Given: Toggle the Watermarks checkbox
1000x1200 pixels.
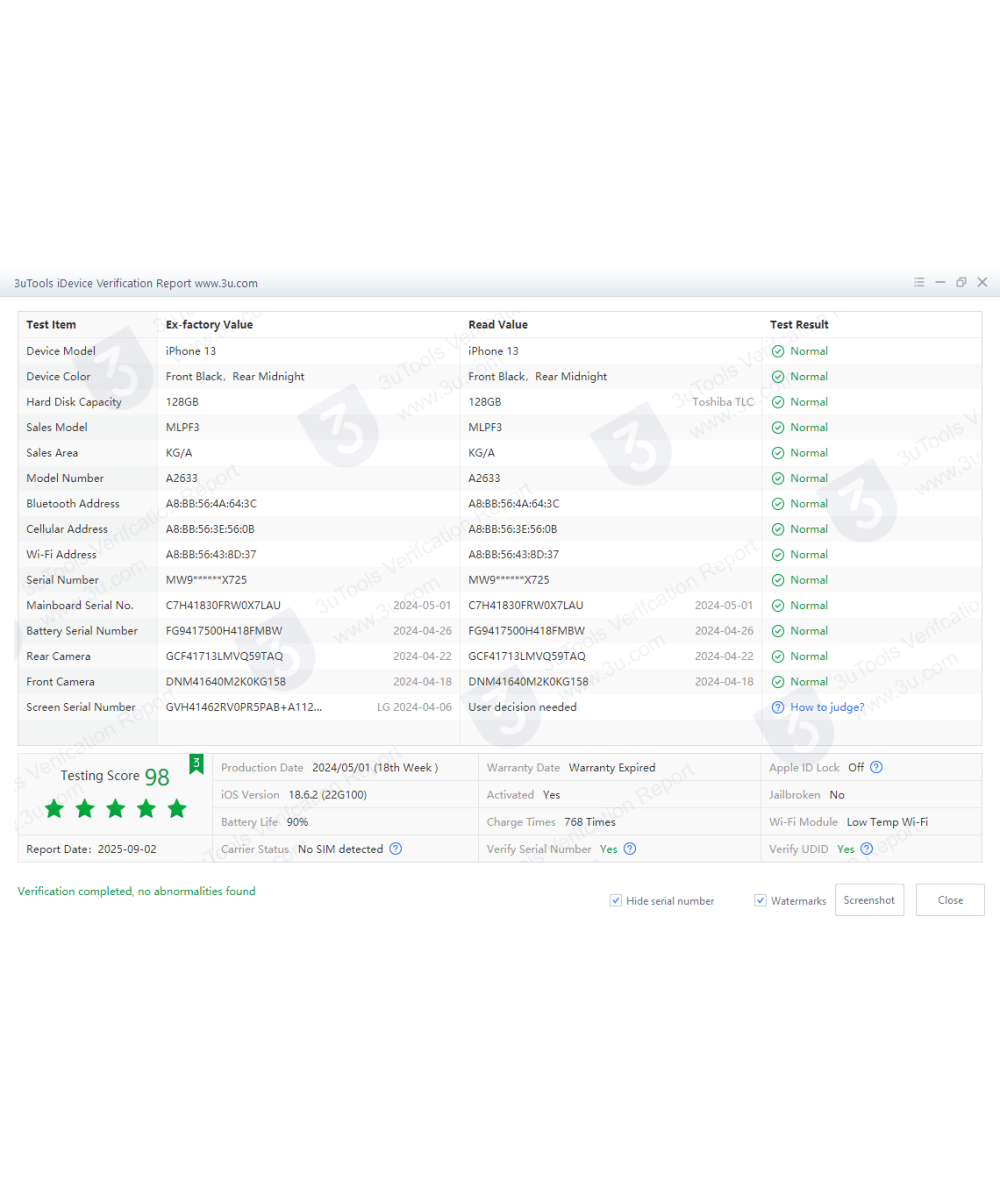Looking at the screenshot, I should (x=760, y=900).
